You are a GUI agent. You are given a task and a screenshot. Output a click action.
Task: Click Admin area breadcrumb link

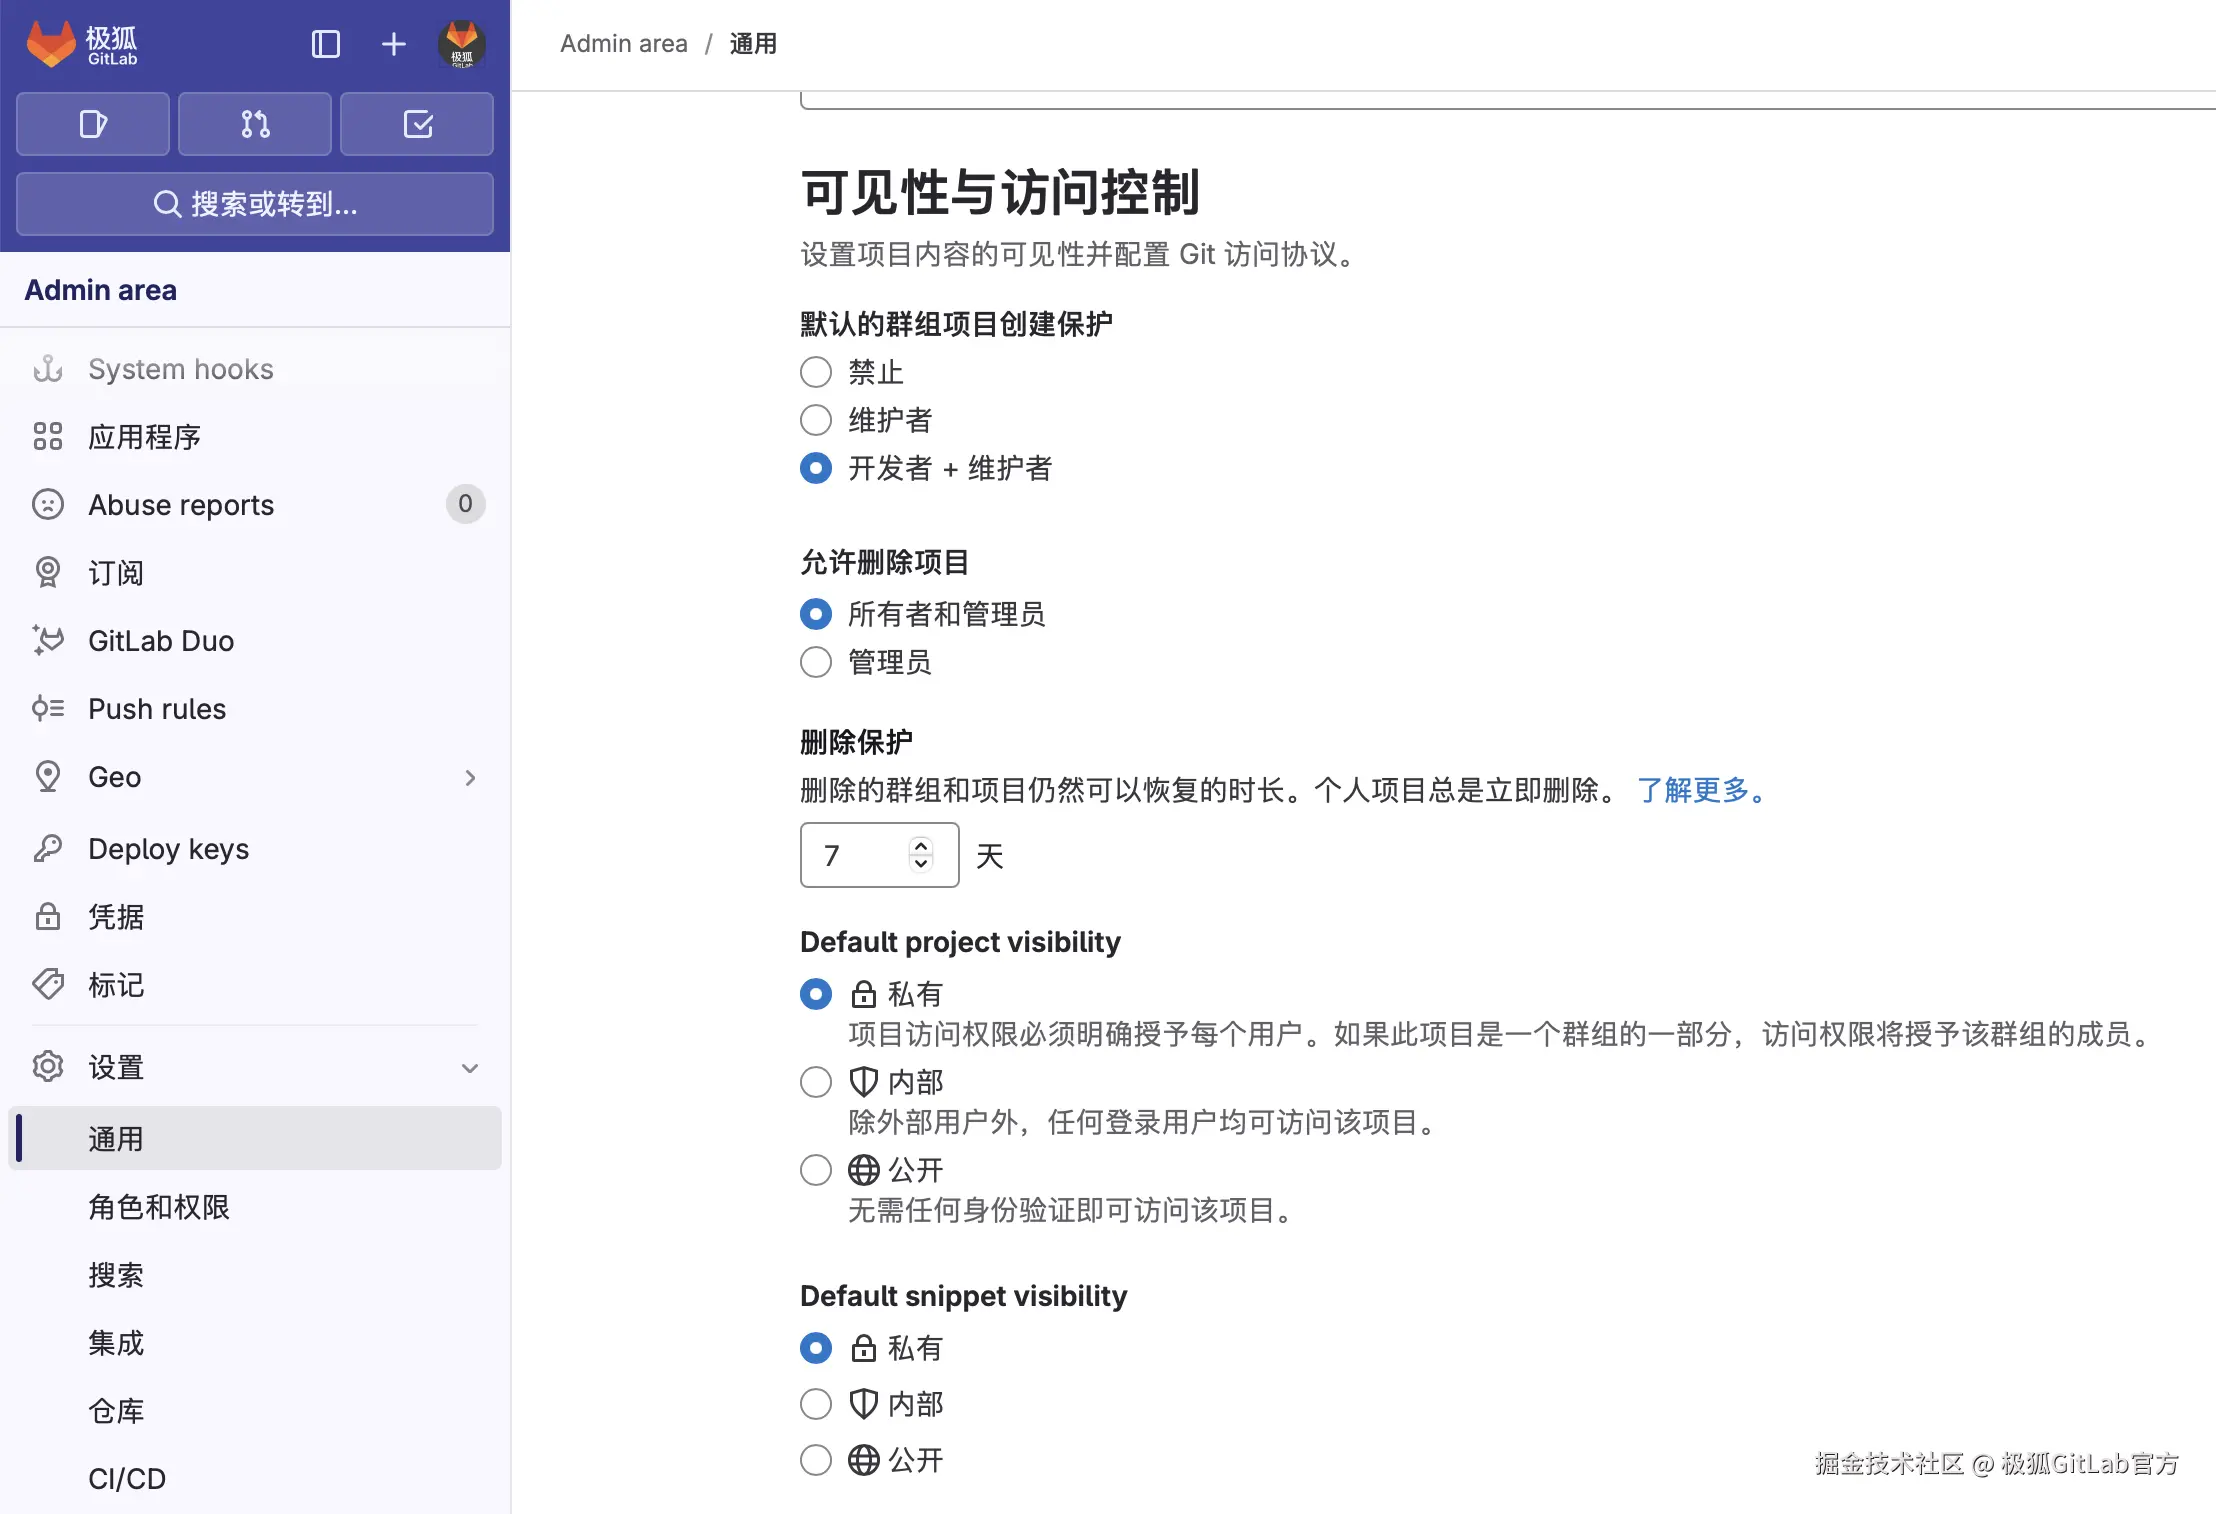click(x=623, y=44)
